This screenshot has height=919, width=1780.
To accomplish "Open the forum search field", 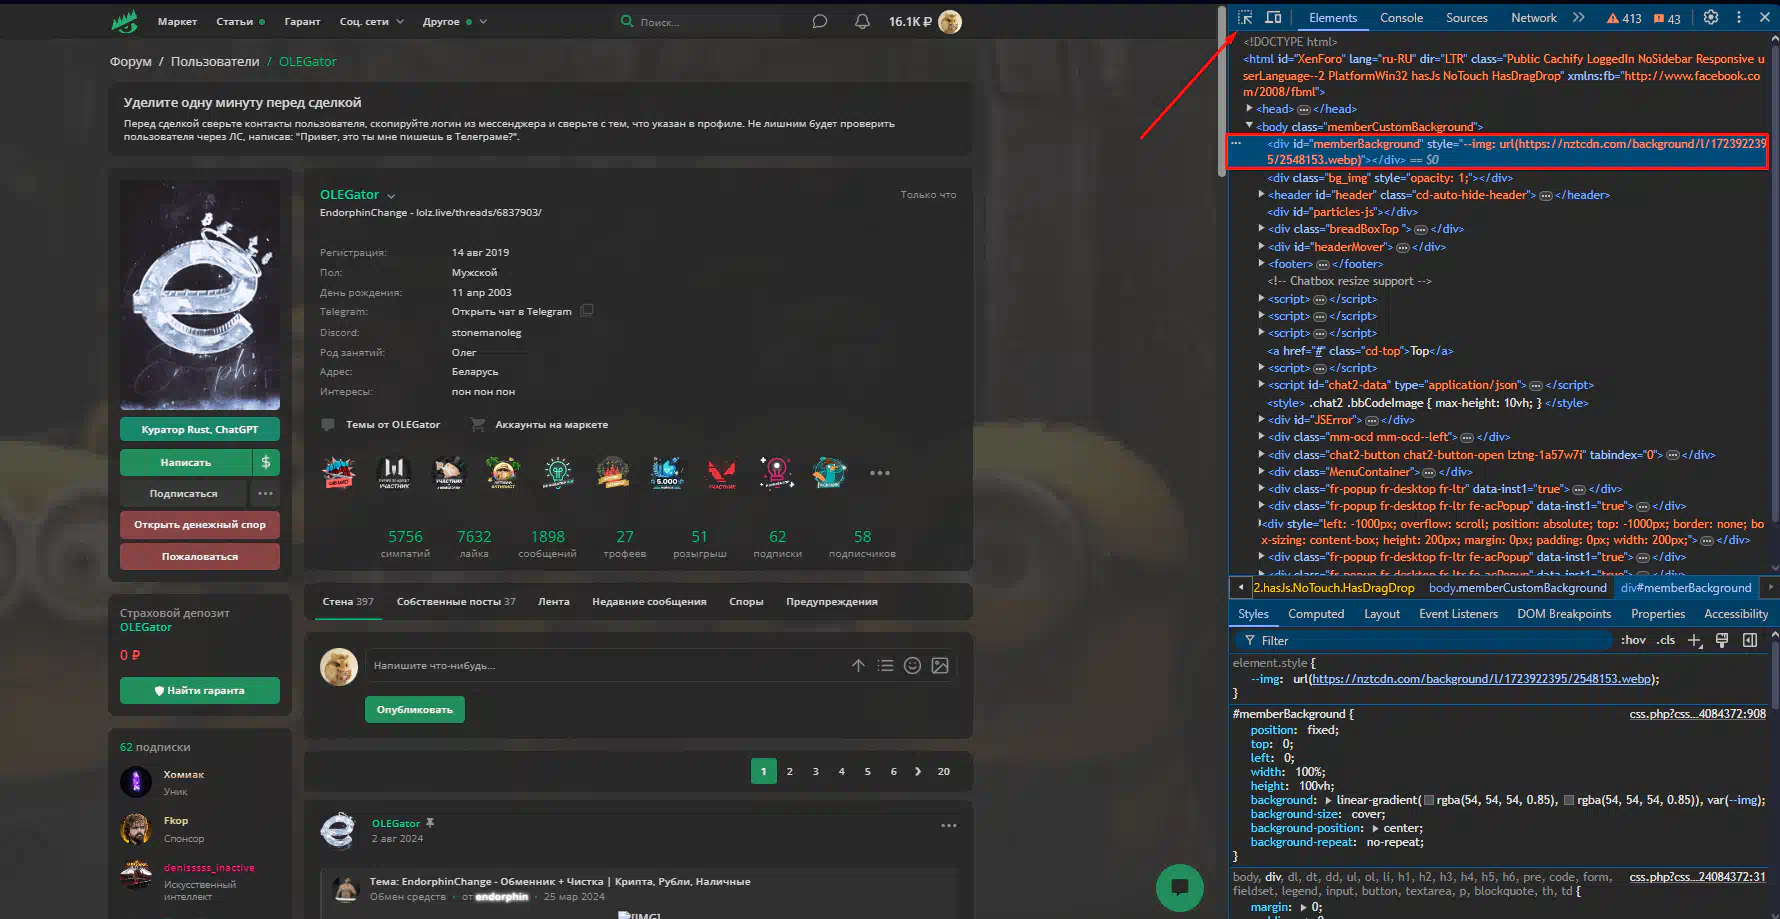I will tap(700, 22).
